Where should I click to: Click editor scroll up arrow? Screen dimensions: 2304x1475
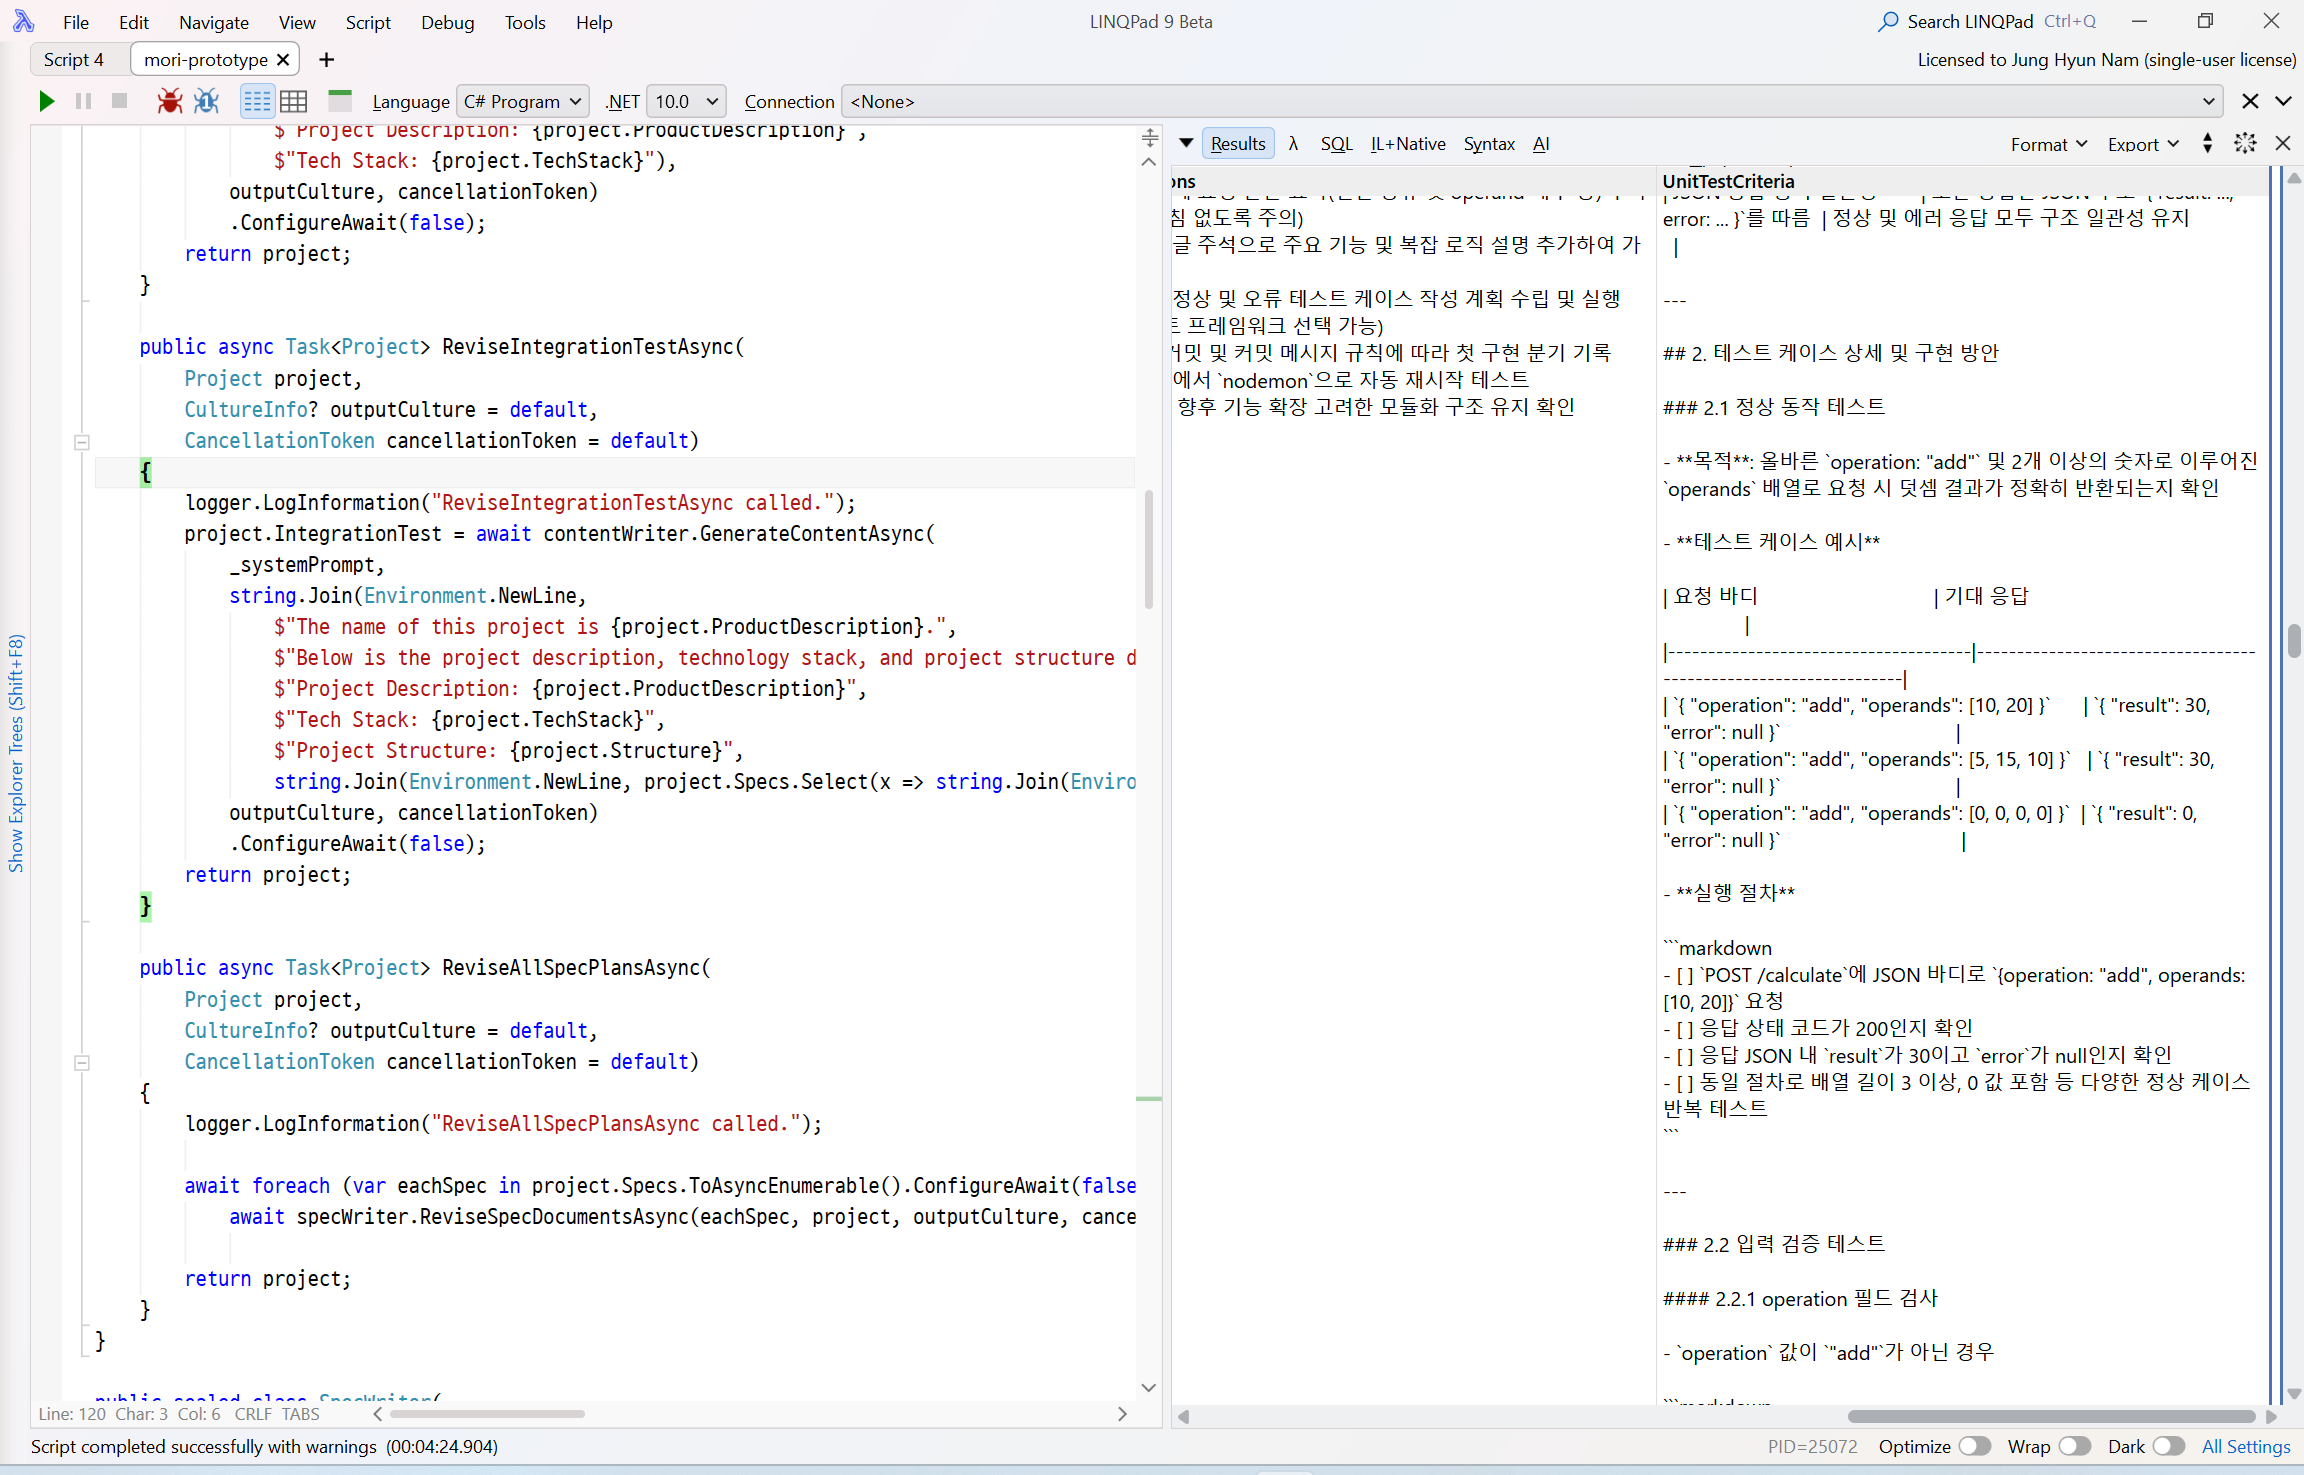[1149, 162]
